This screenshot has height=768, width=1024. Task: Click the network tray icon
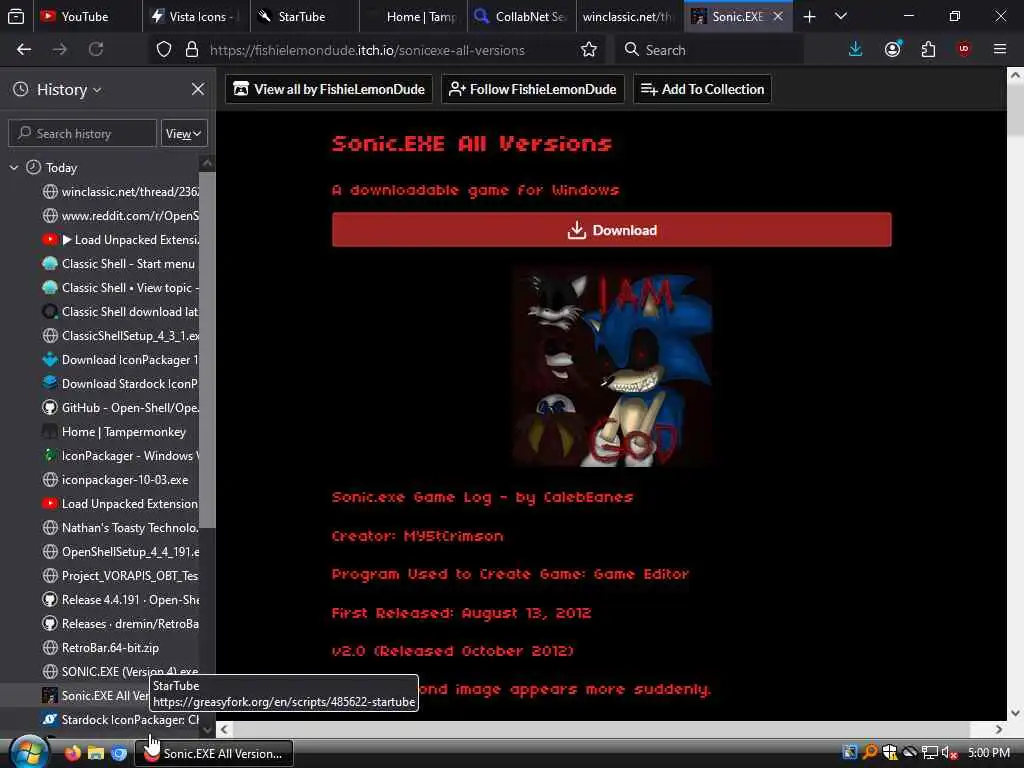click(x=930, y=753)
